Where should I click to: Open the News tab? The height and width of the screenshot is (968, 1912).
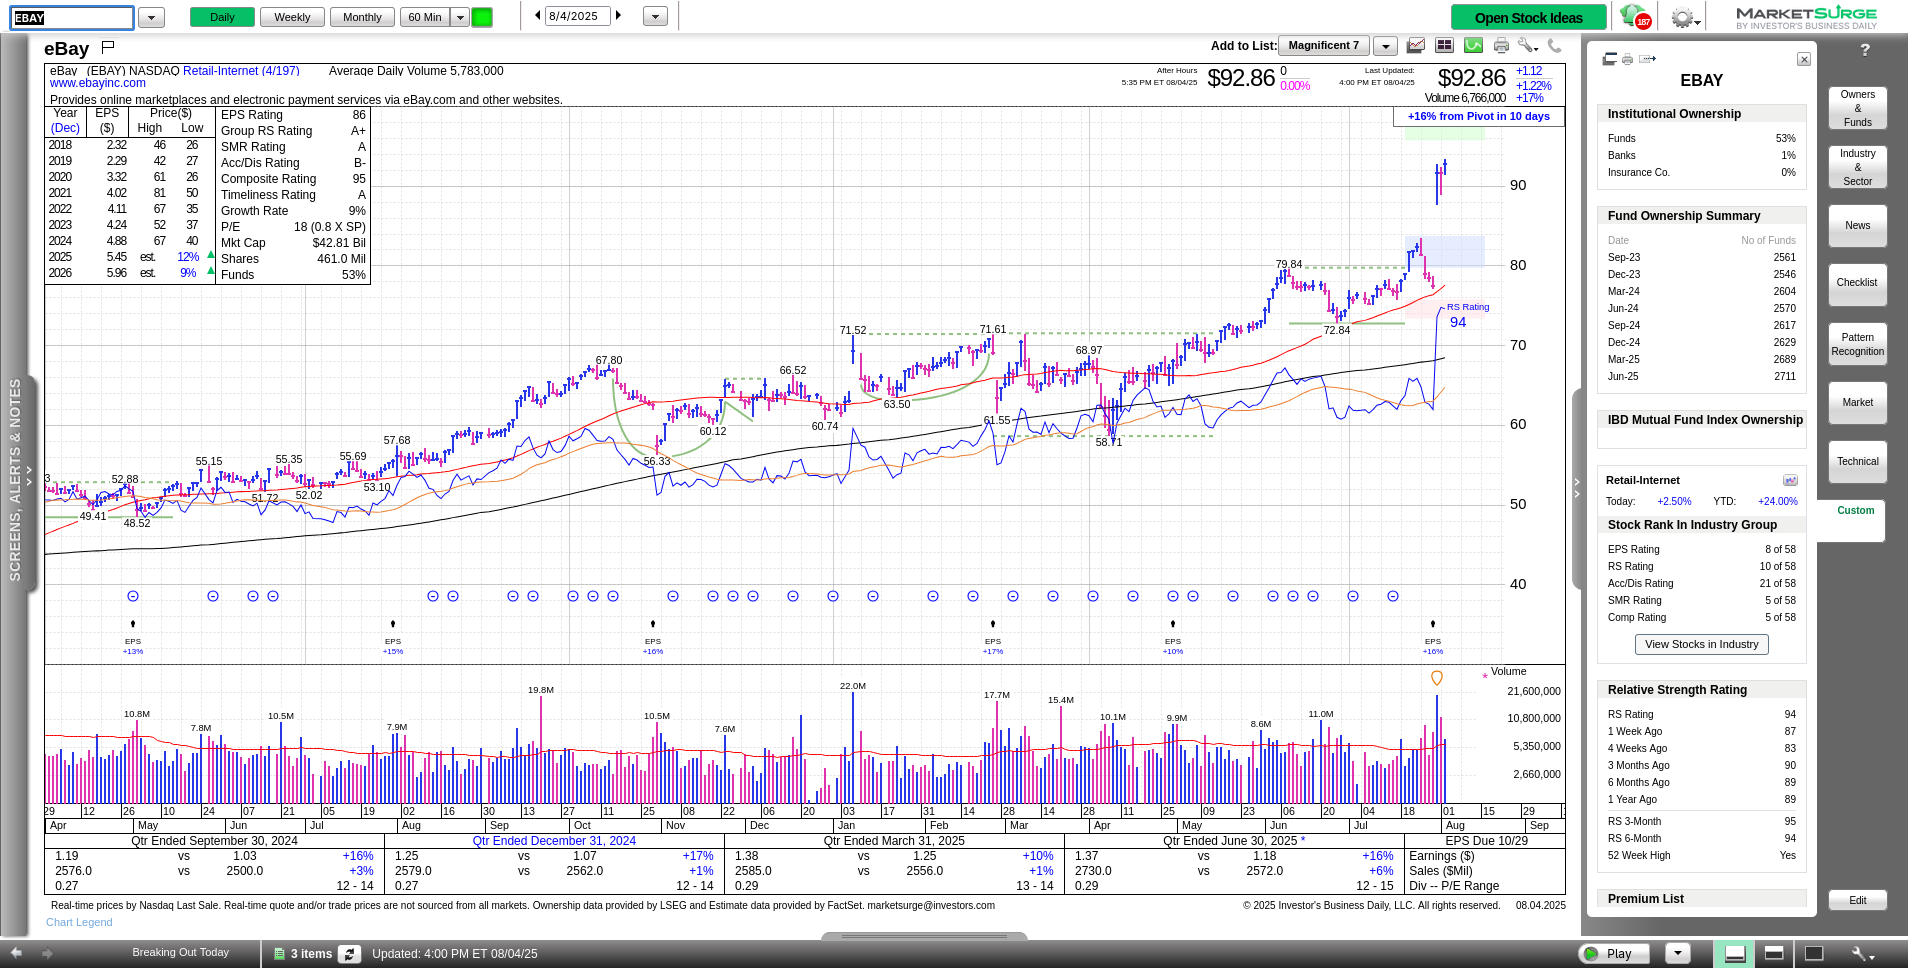point(1857,226)
